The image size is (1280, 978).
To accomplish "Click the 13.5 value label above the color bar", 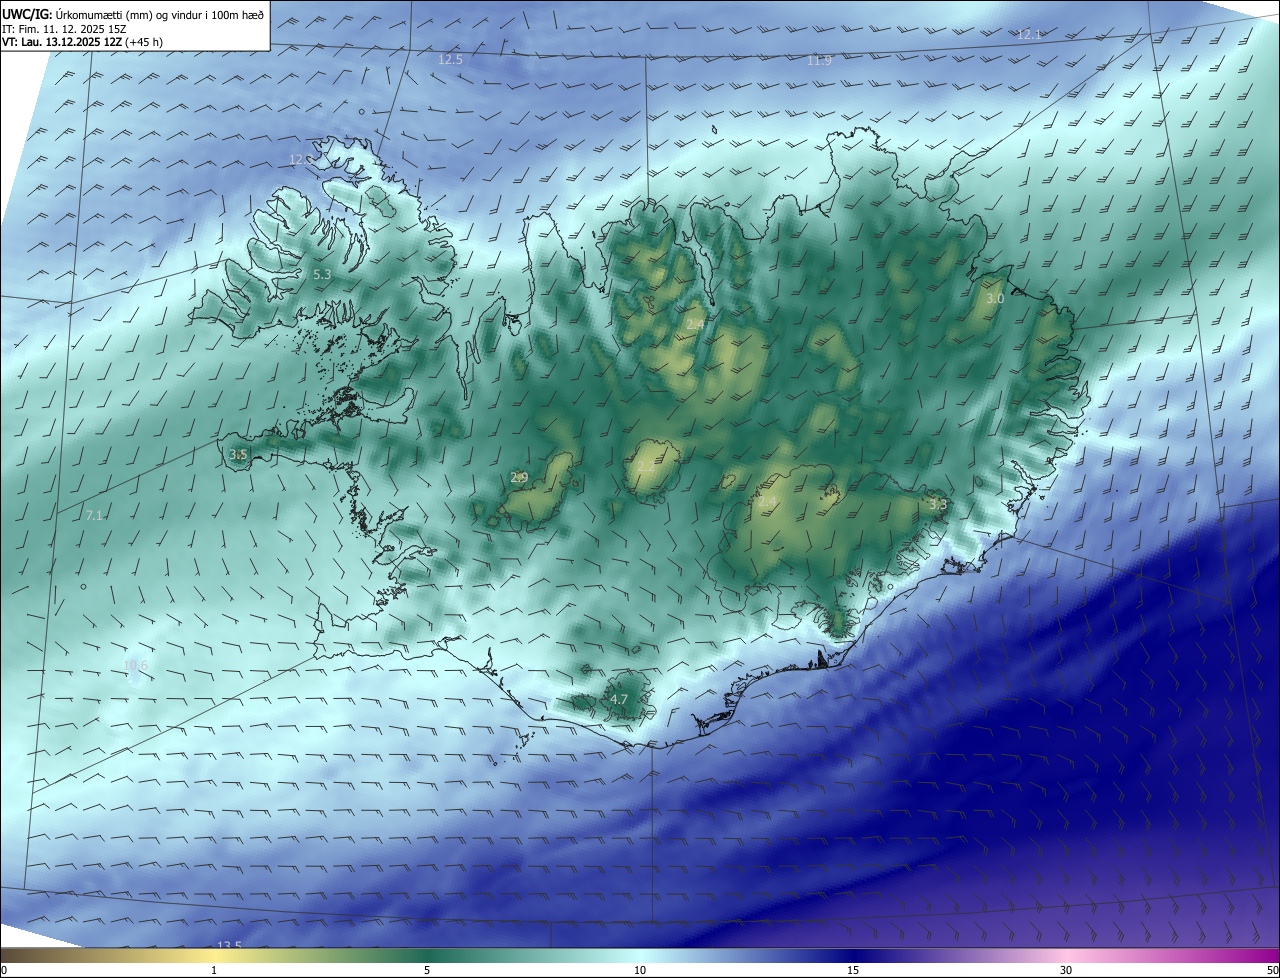I will pyautogui.click(x=230, y=945).
